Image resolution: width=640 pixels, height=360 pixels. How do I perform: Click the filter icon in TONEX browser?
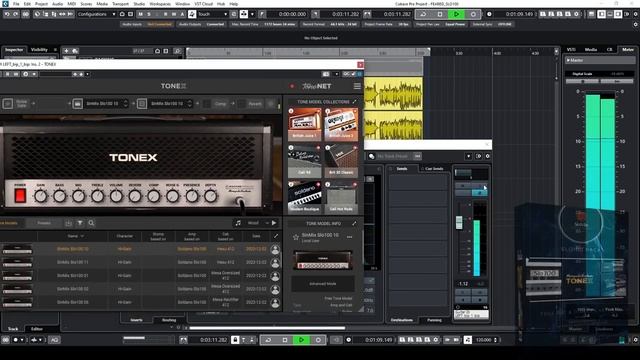(x=80, y=223)
